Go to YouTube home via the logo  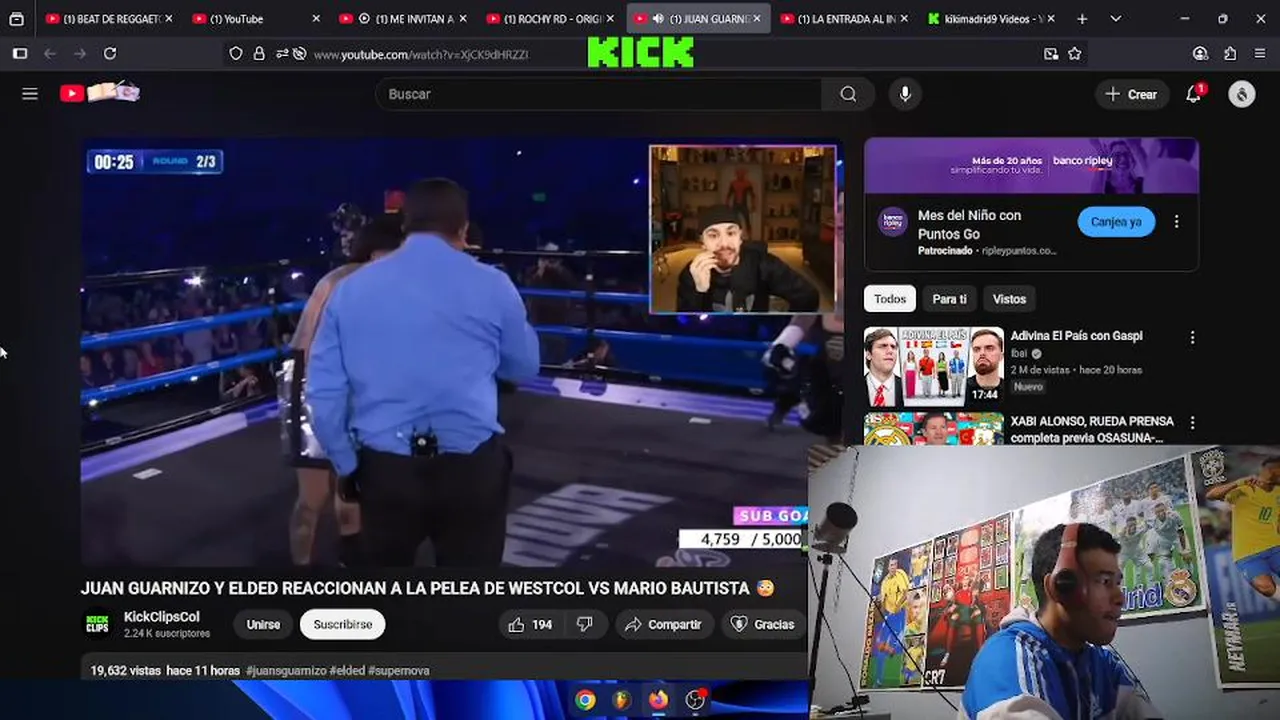pyautogui.click(x=100, y=93)
